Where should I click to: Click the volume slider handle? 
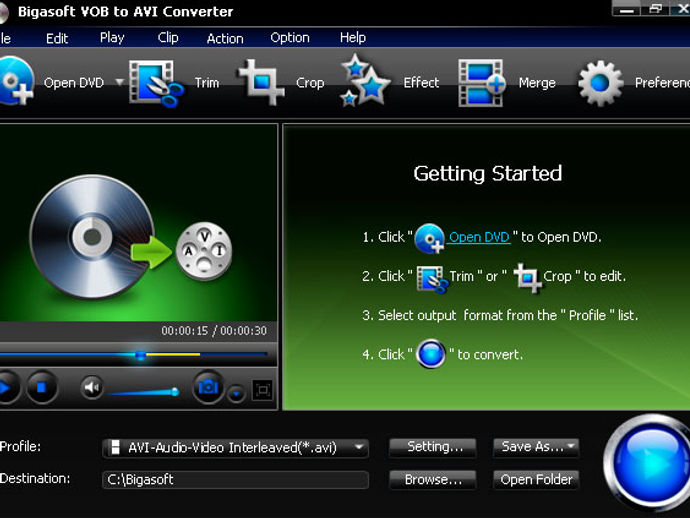point(175,391)
